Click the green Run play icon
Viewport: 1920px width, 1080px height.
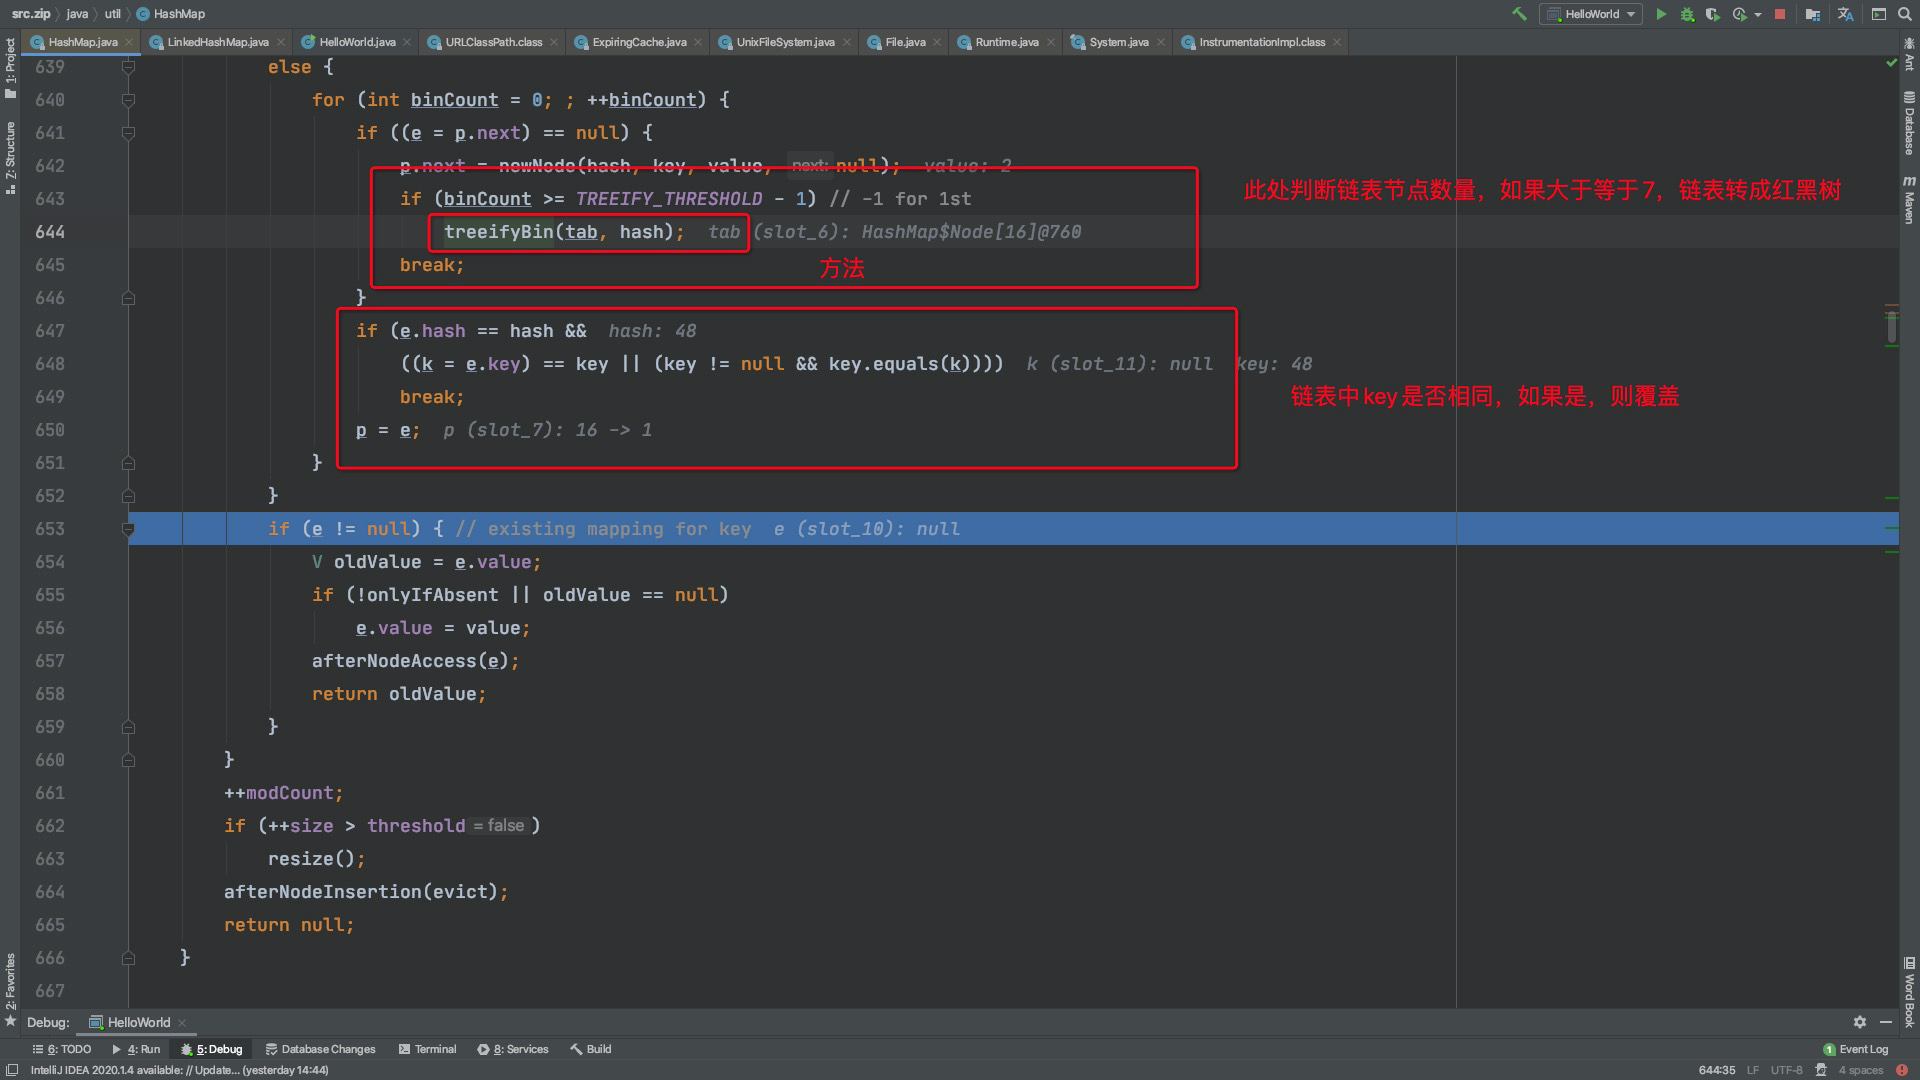[1661, 14]
